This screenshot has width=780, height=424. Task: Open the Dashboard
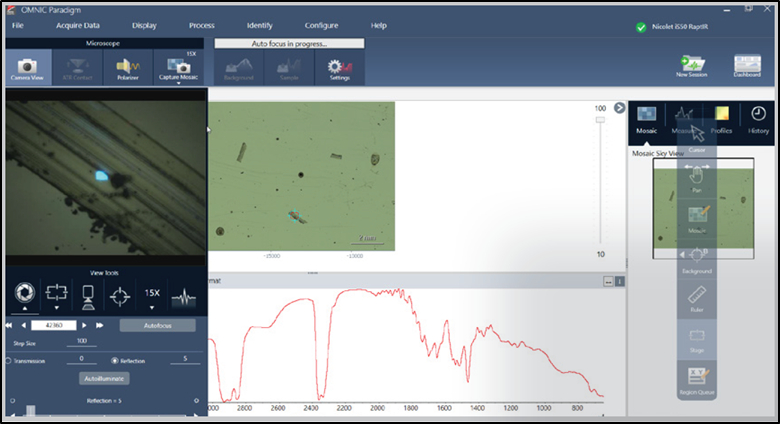[x=747, y=66]
